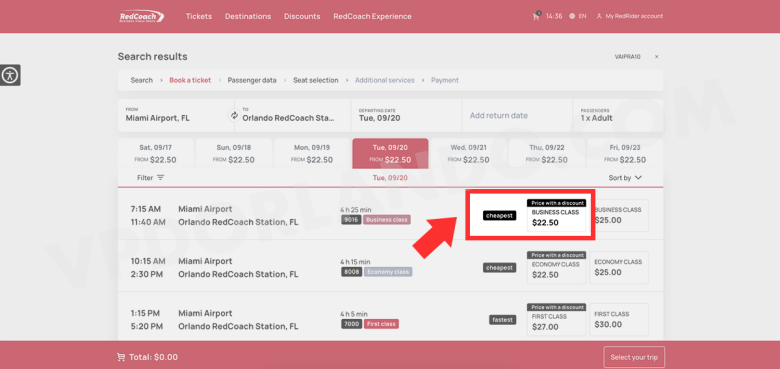Choose discounted Economy Class $22.50 fare
Image resolution: width=780 pixels, height=369 pixels.
tap(557, 268)
